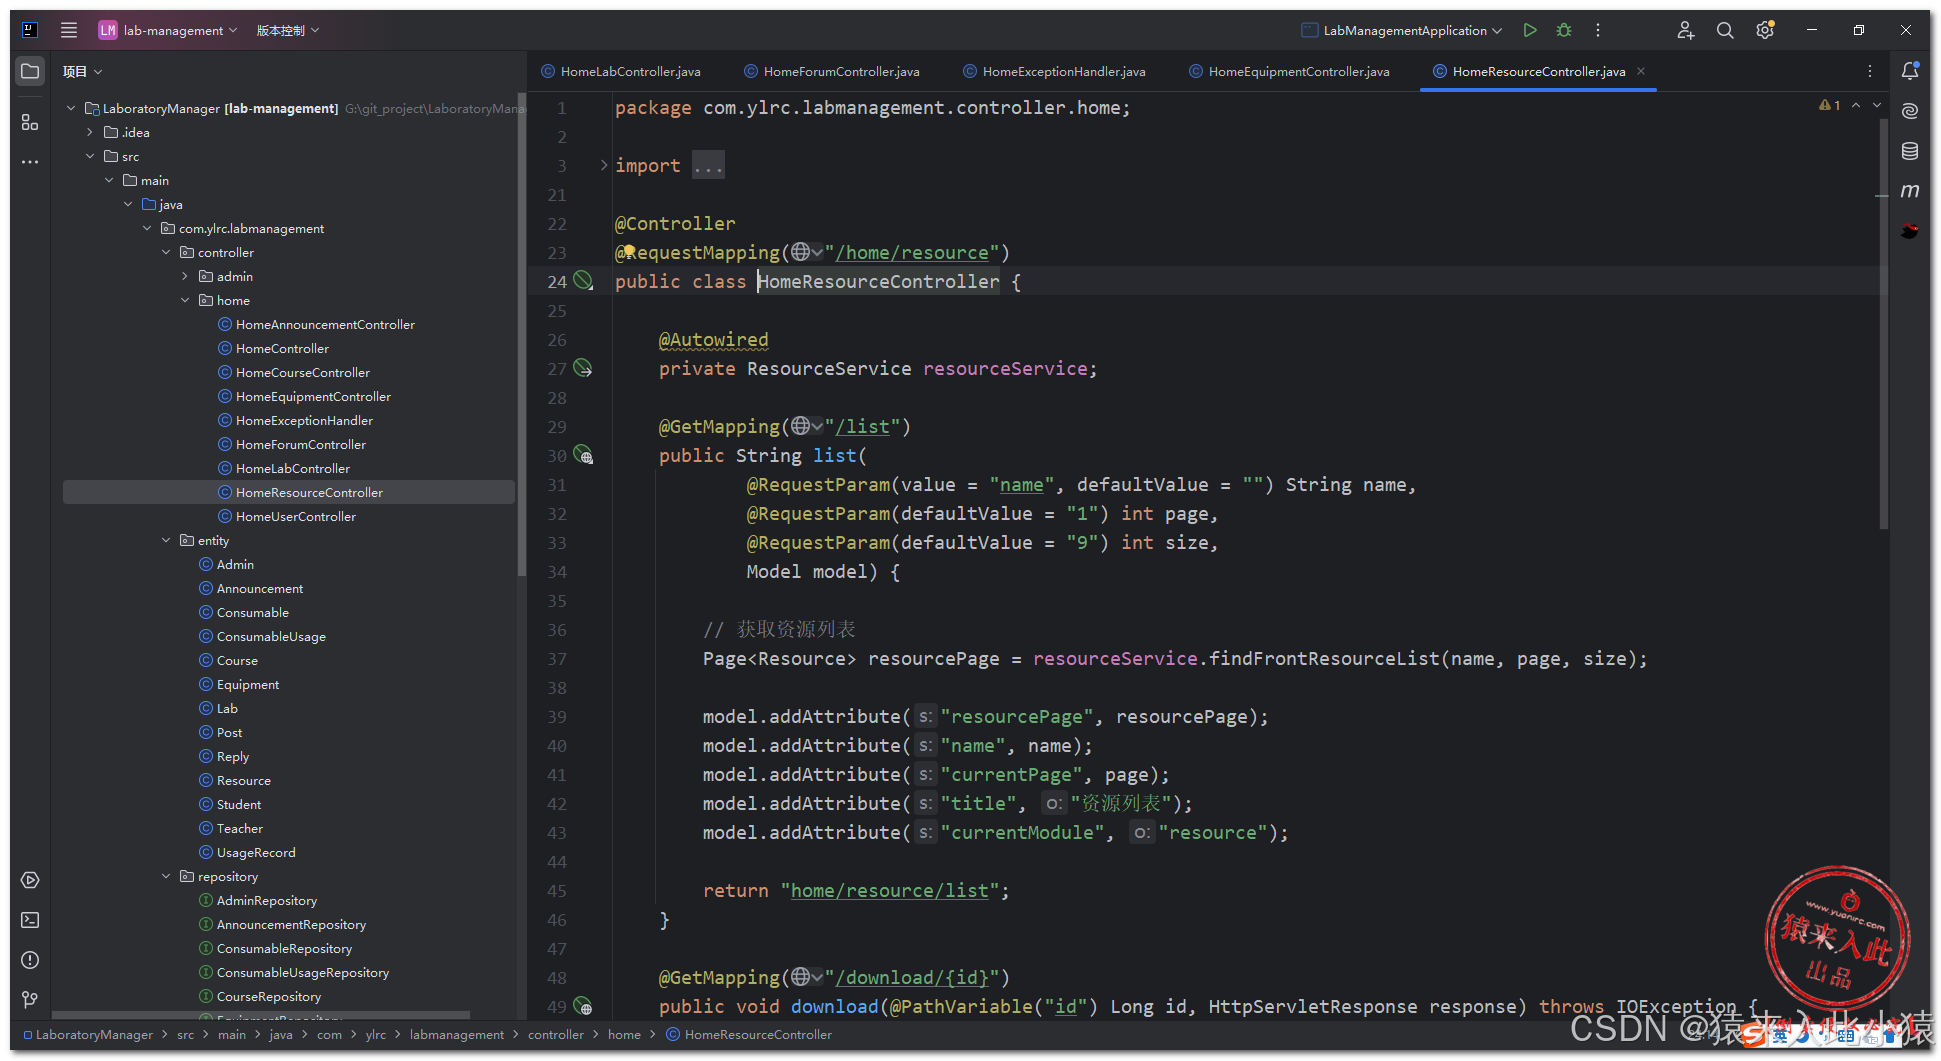Open the UsageRecord entity class
This screenshot has width=1941, height=1061.
(x=256, y=852)
